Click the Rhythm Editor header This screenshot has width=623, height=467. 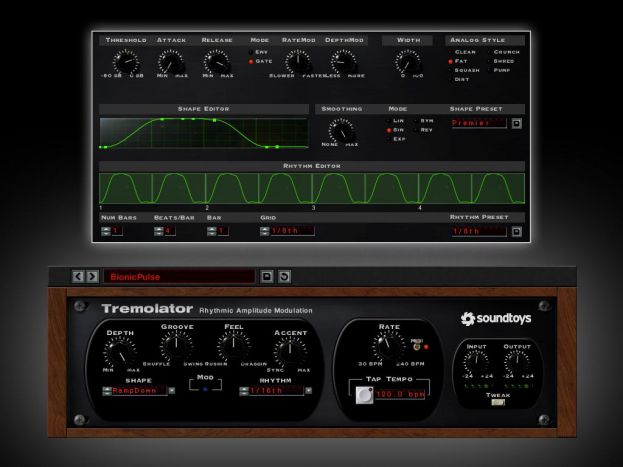pos(311,165)
